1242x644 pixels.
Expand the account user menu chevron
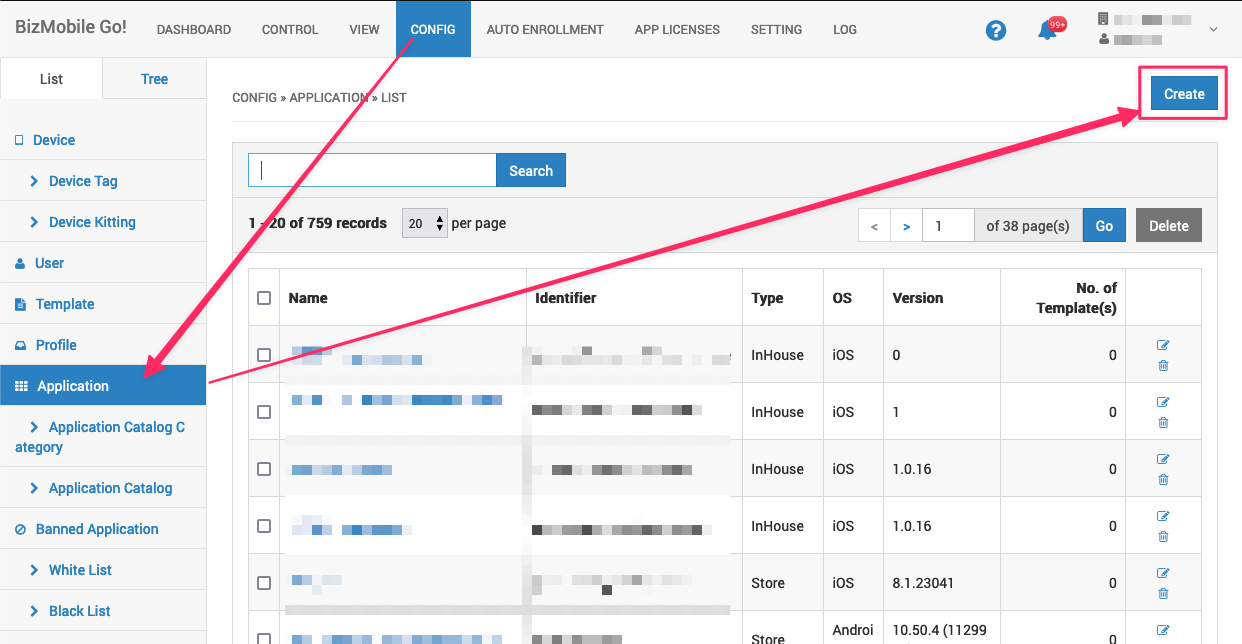(x=1213, y=30)
